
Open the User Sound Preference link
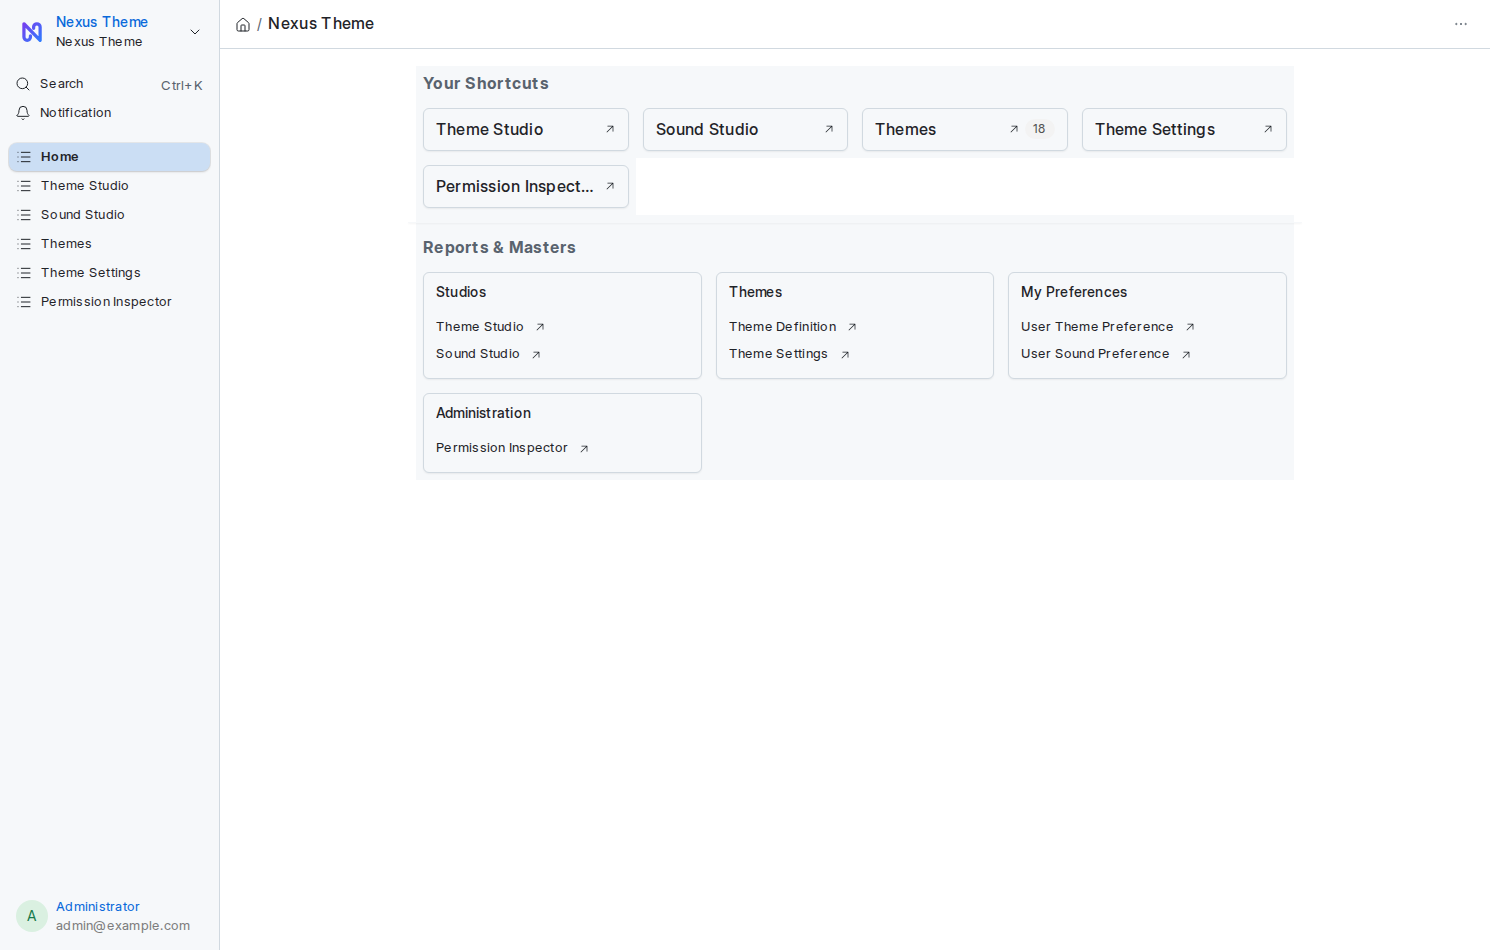click(x=1095, y=354)
